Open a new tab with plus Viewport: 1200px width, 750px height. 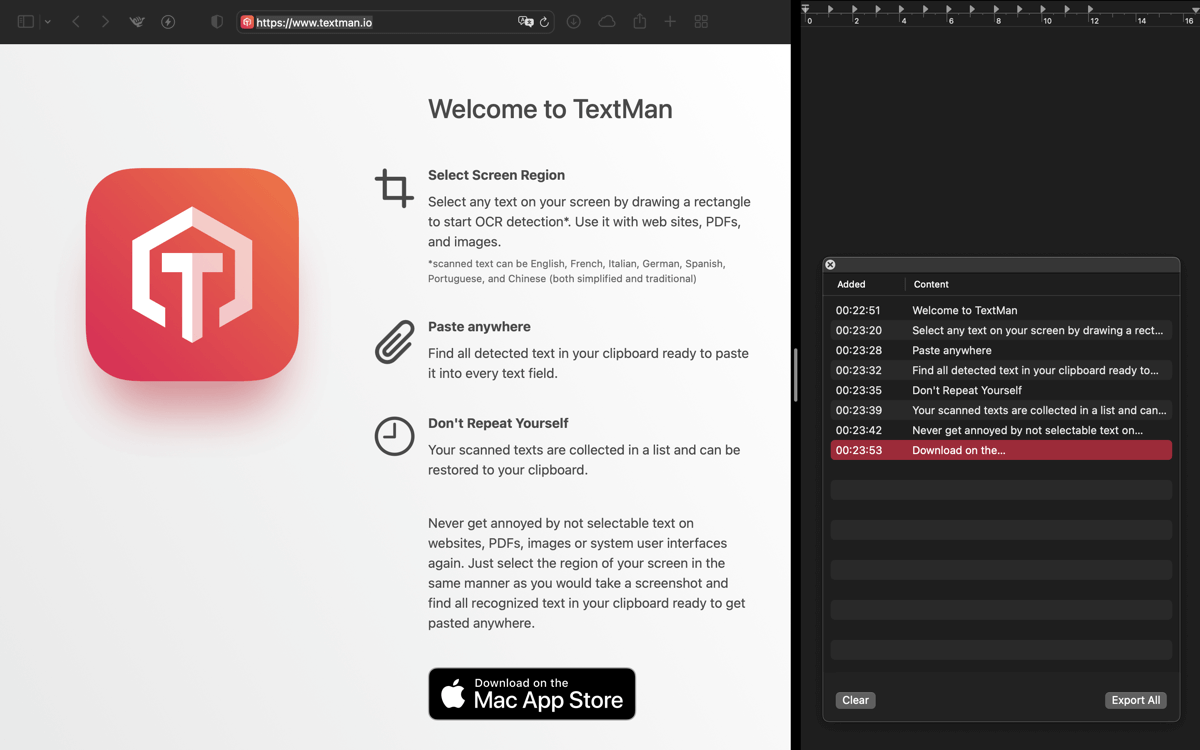(x=670, y=21)
